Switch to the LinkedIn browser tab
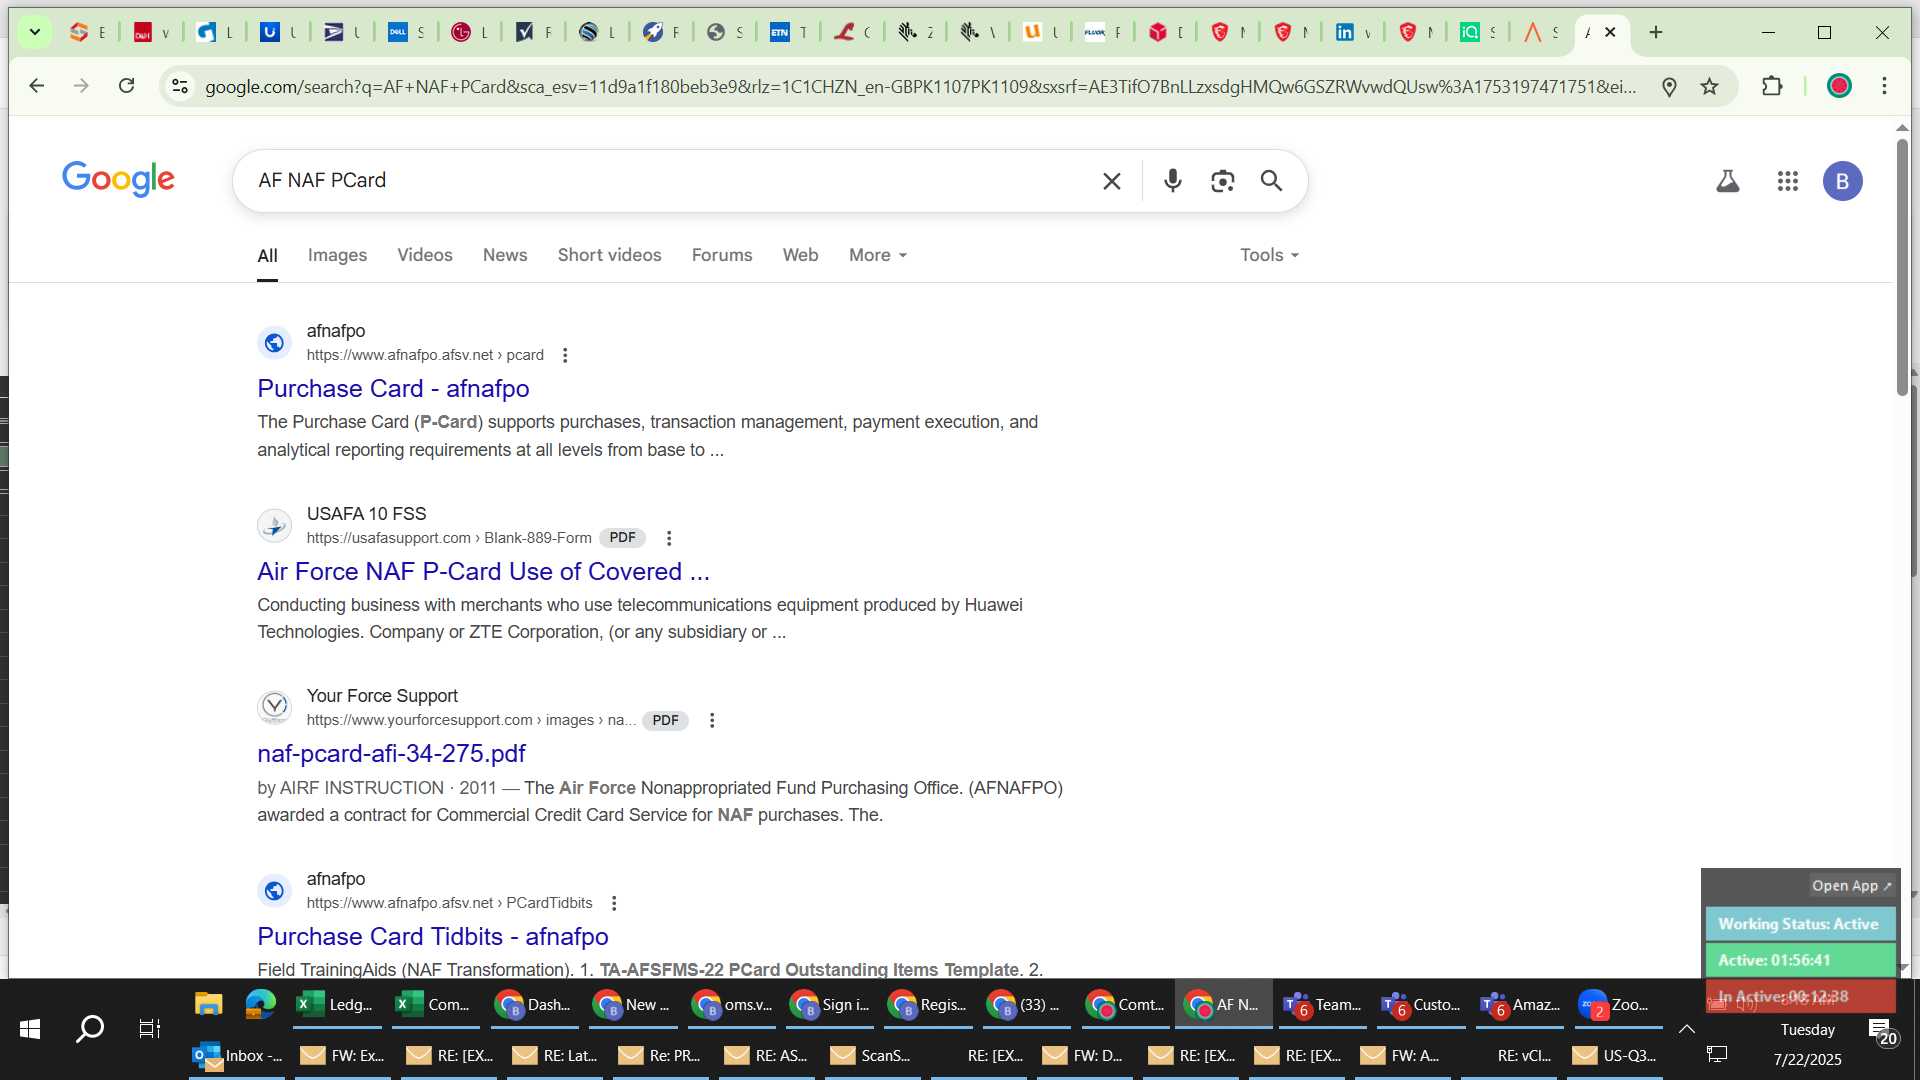The image size is (1920, 1080). (x=1353, y=32)
